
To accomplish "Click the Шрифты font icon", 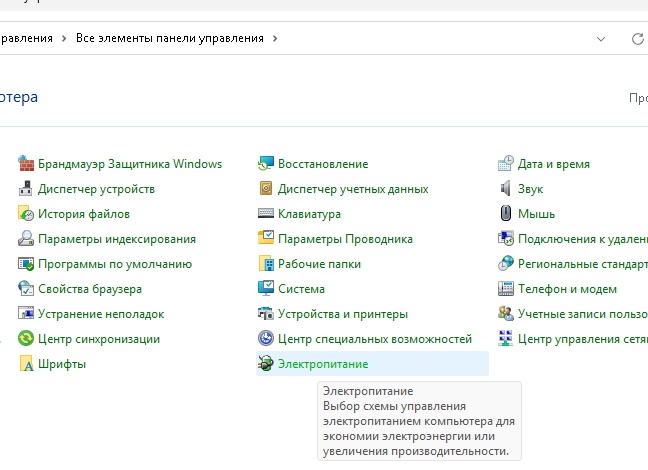I will pos(26,363).
